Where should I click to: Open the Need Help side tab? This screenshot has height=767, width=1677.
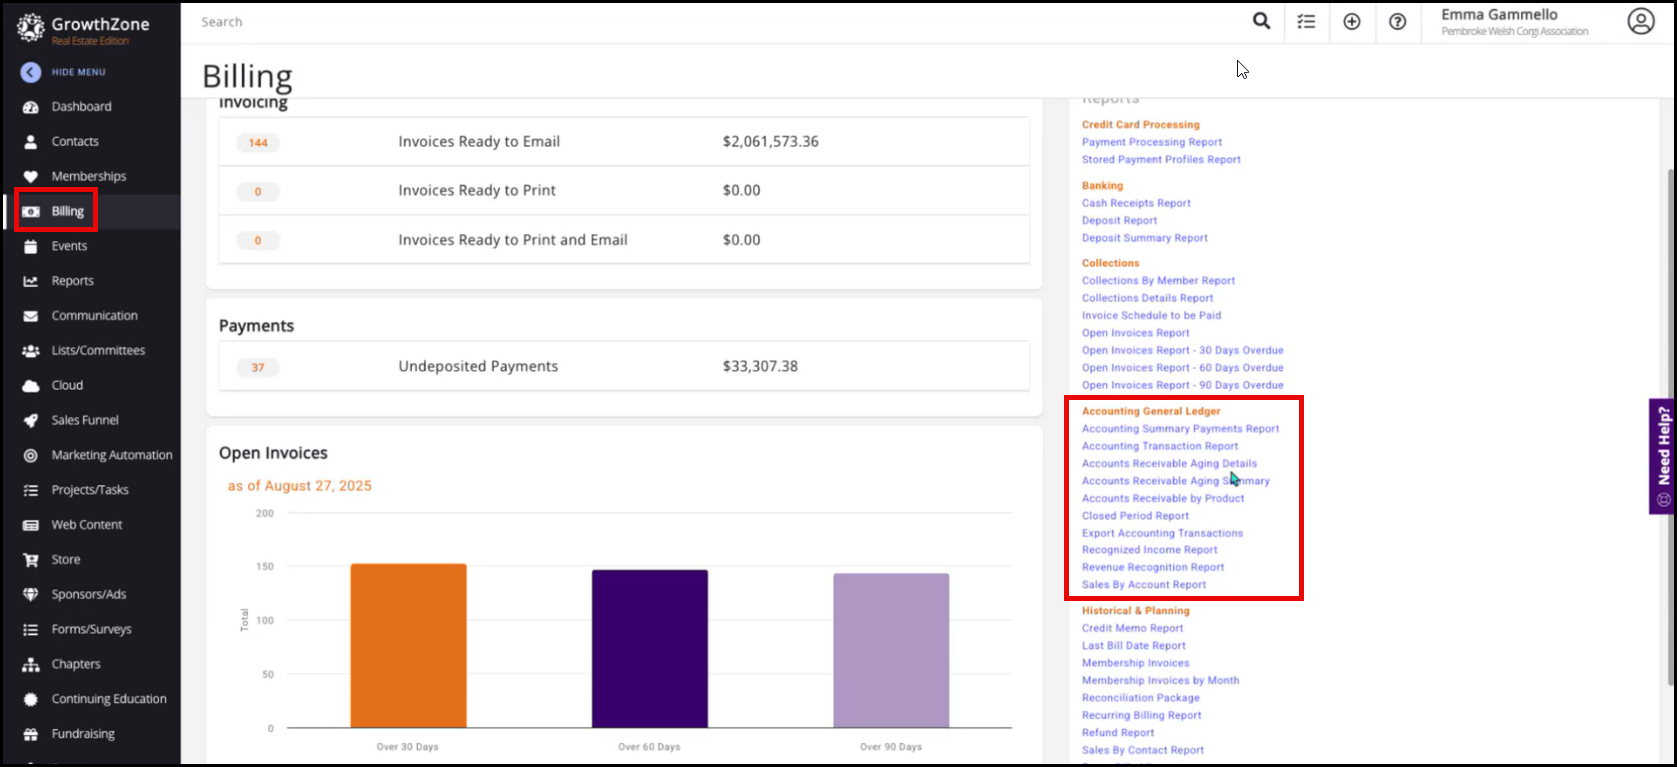(1663, 456)
